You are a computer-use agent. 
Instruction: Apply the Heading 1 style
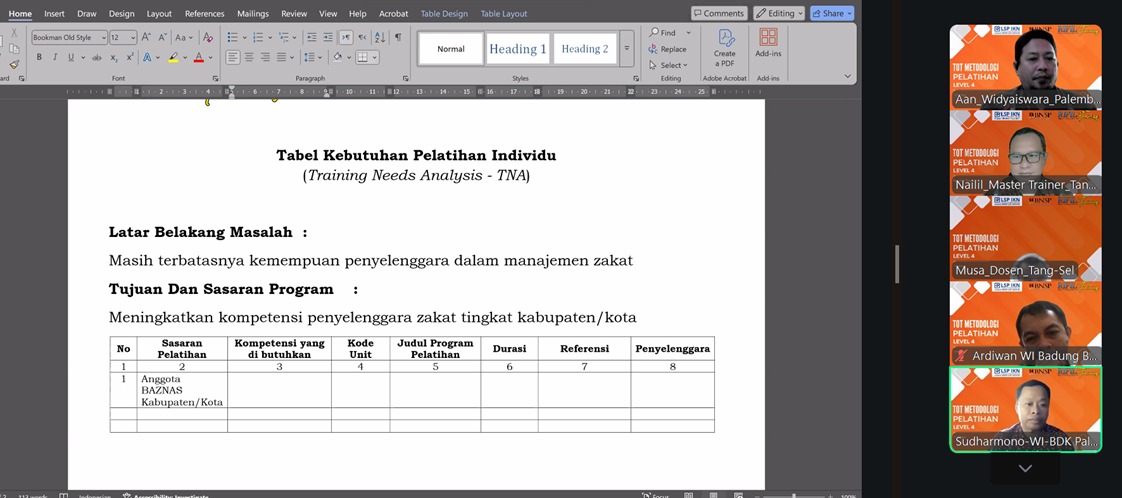[x=517, y=49]
